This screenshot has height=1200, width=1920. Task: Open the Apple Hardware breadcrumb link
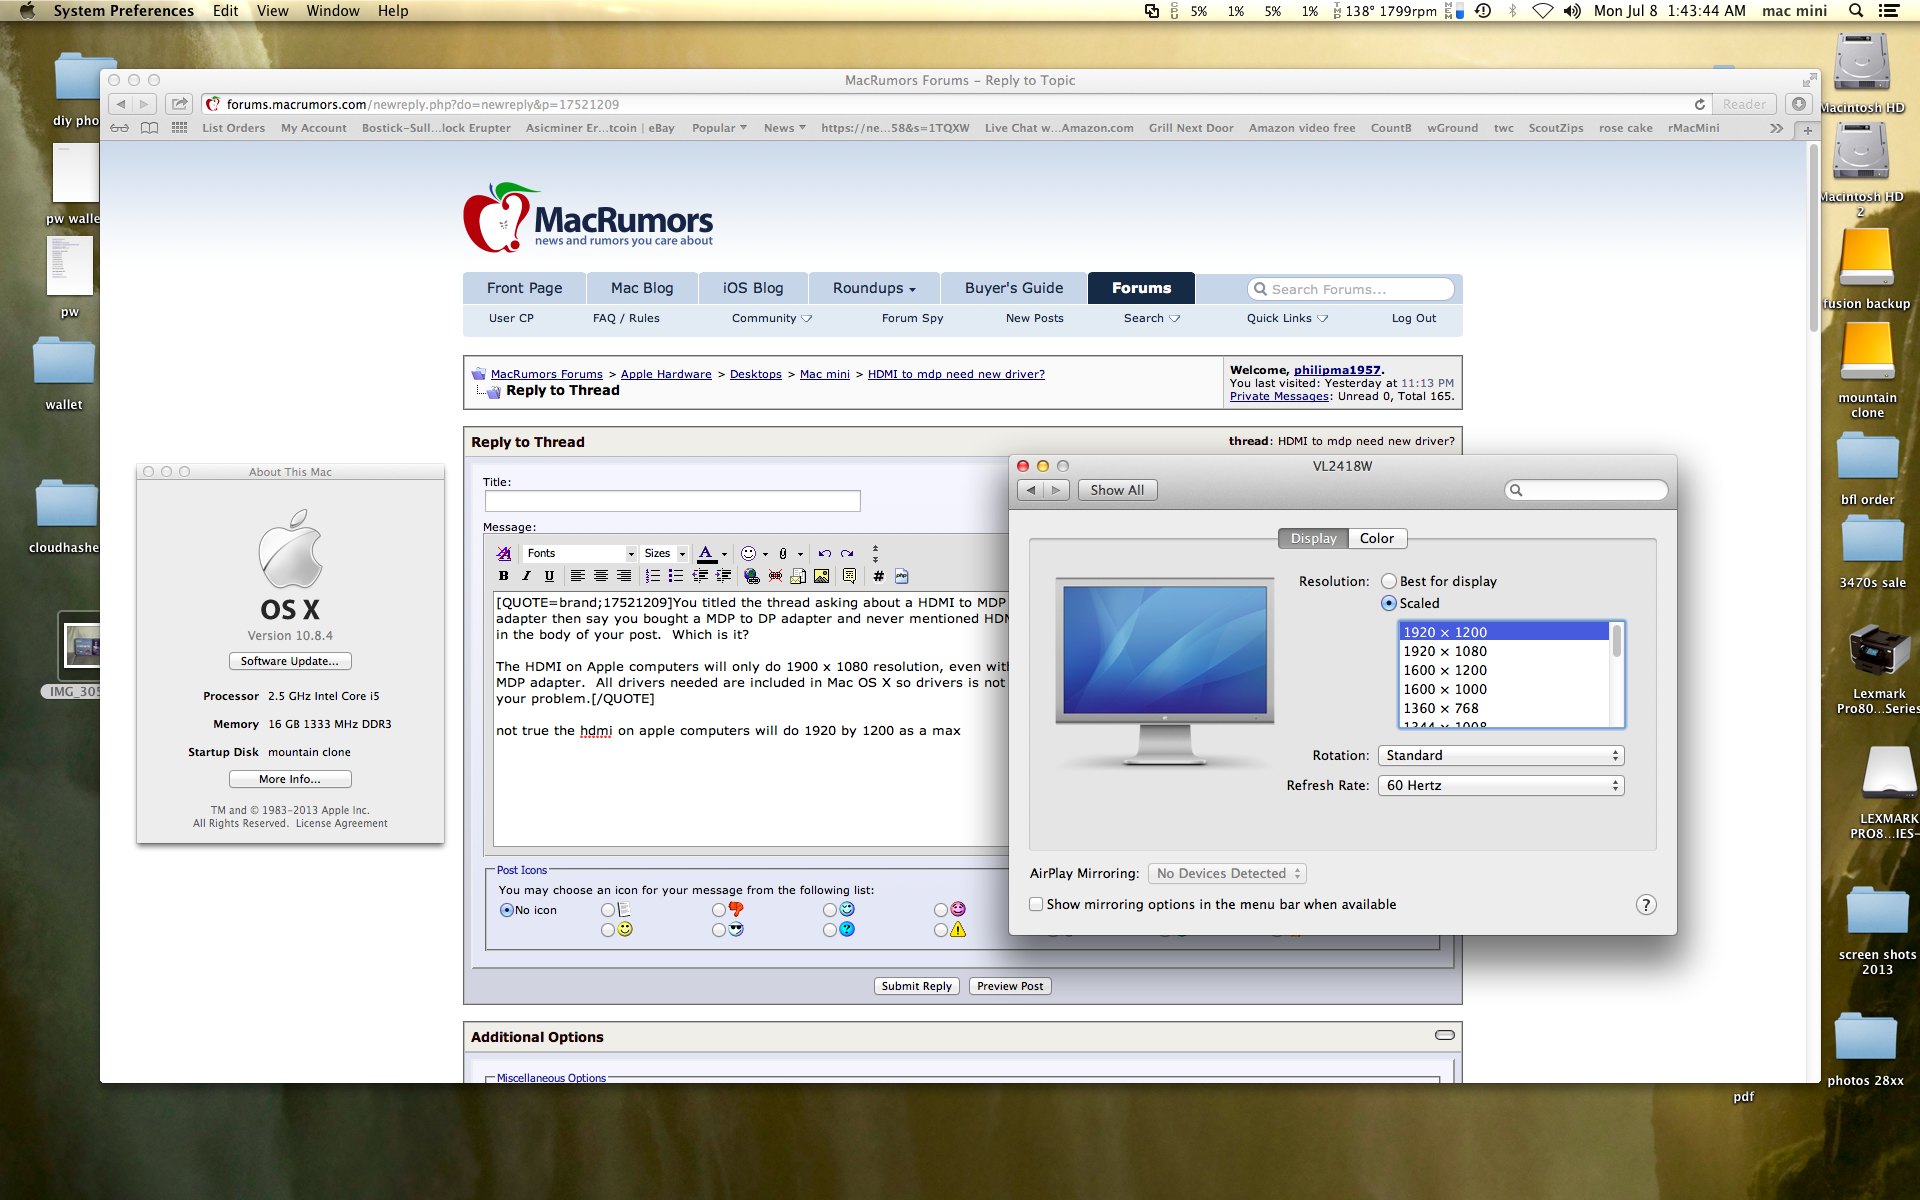(666, 374)
